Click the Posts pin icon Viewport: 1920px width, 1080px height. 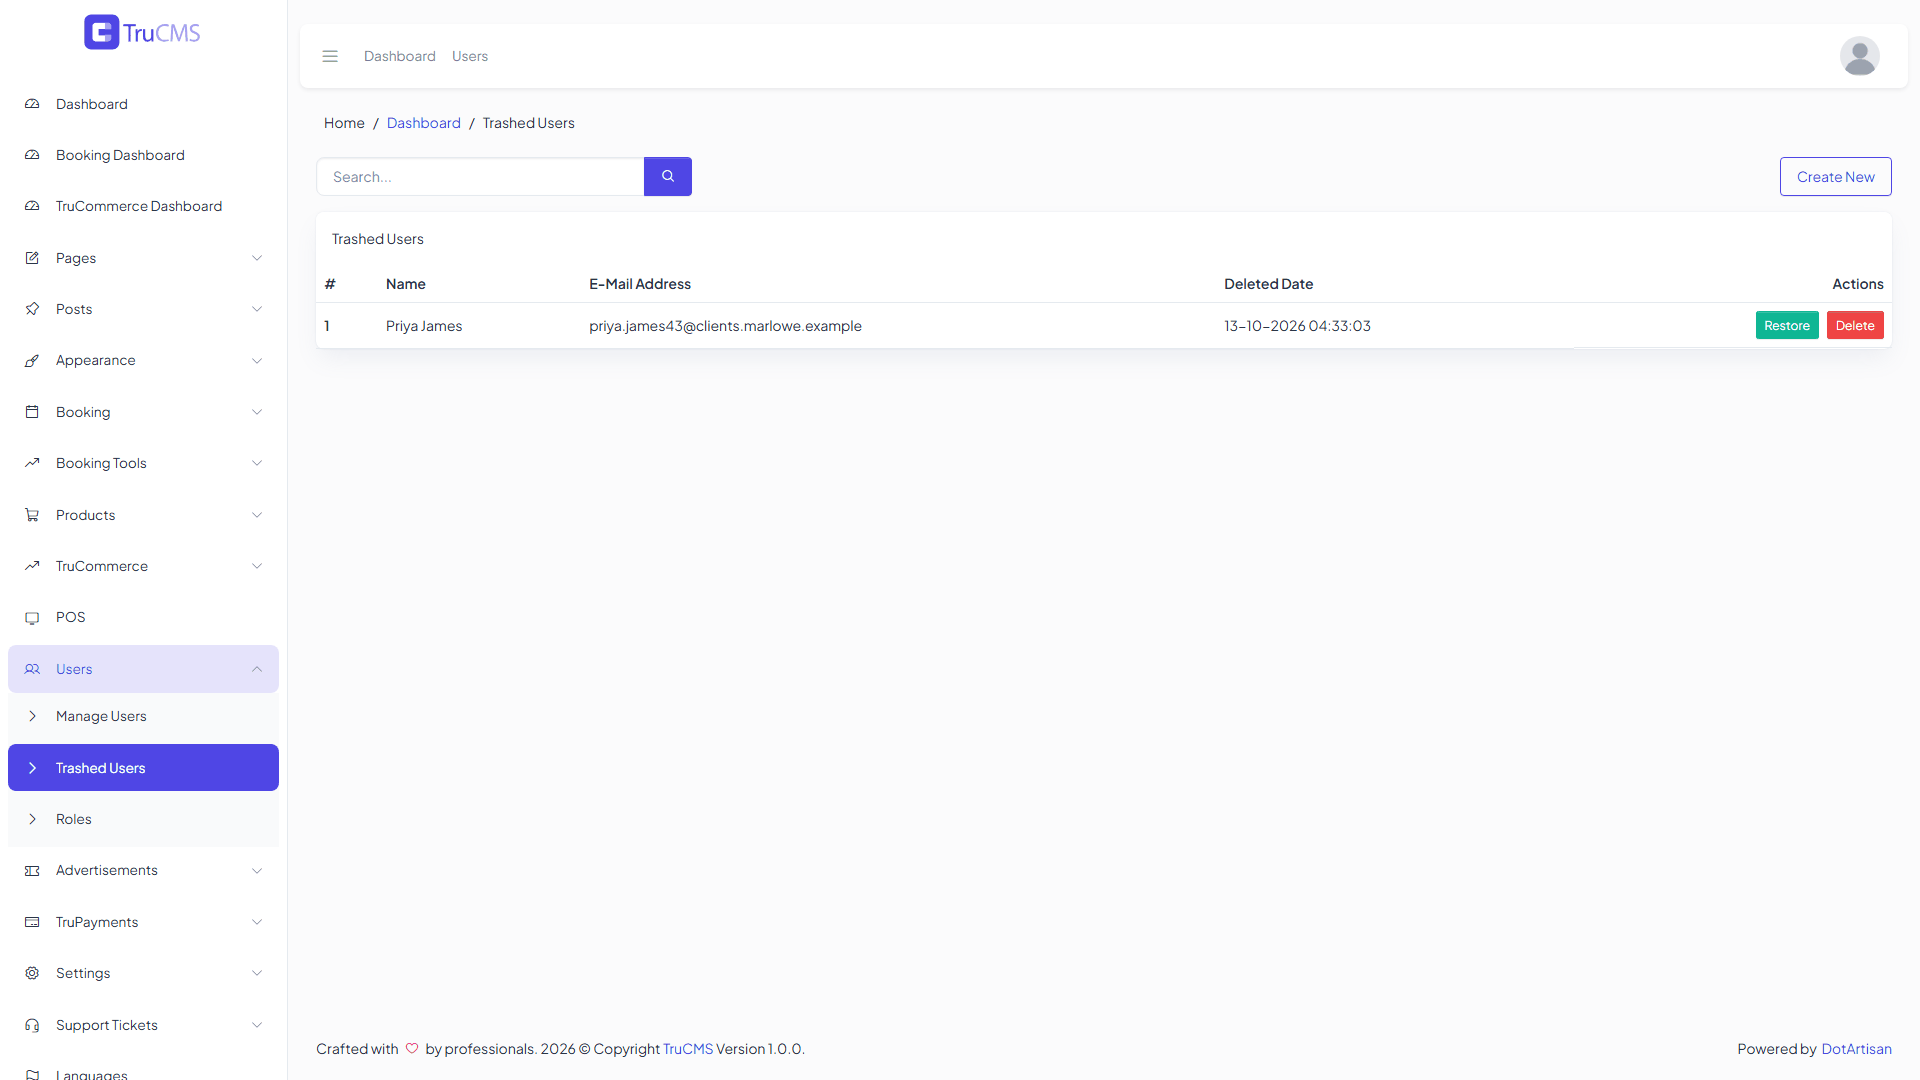pyautogui.click(x=32, y=309)
